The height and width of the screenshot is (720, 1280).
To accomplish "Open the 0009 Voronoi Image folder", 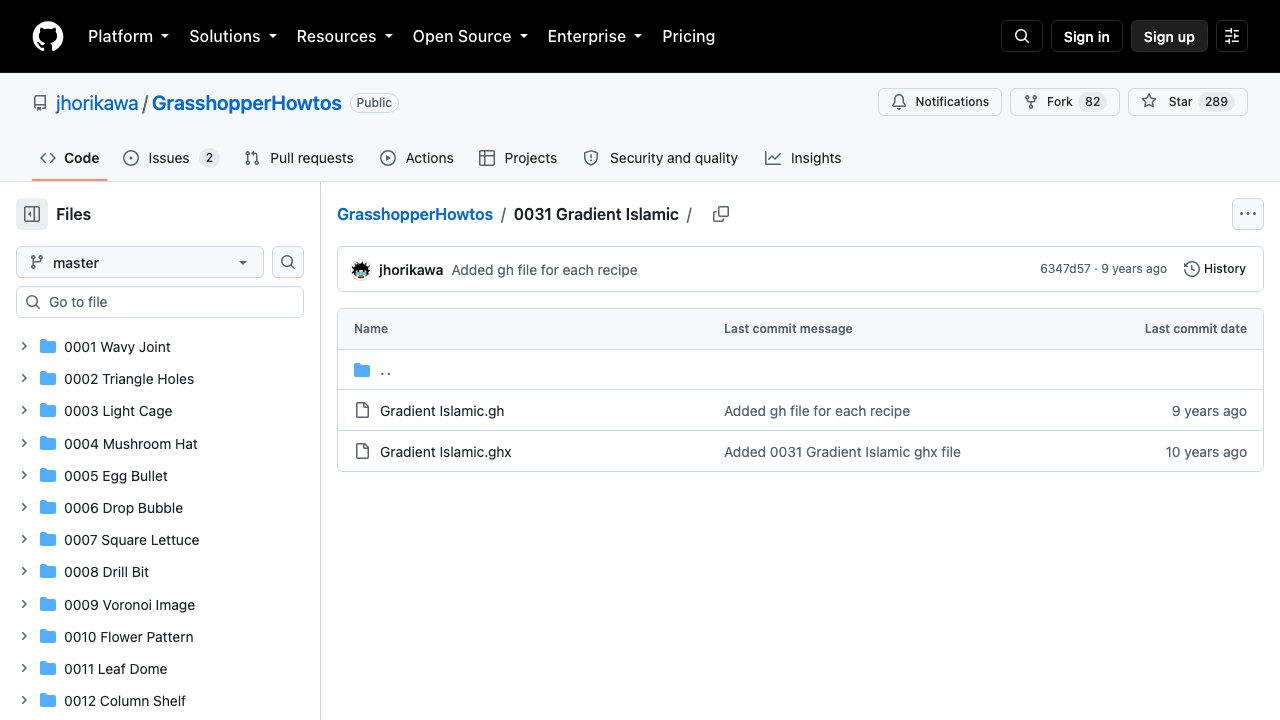I will [130, 604].
